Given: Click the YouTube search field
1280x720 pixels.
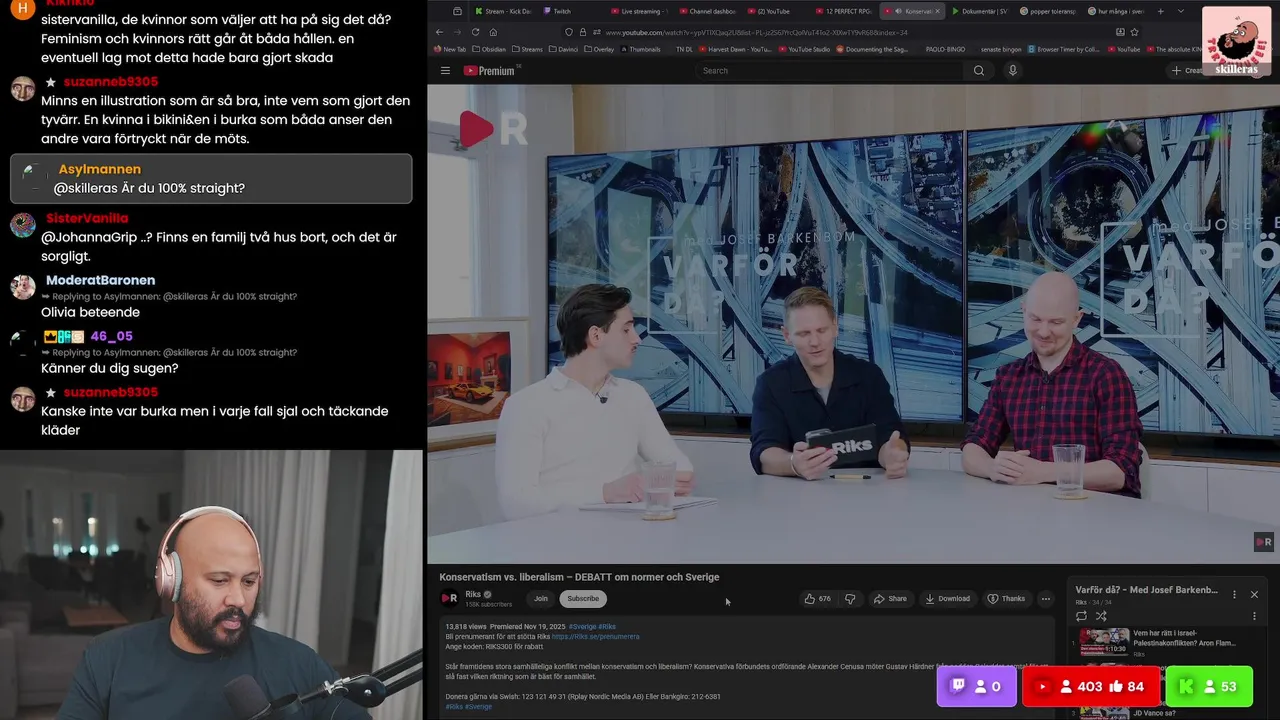Looking at the screenshot, I should pyautogui.click(x=830, y=71).
